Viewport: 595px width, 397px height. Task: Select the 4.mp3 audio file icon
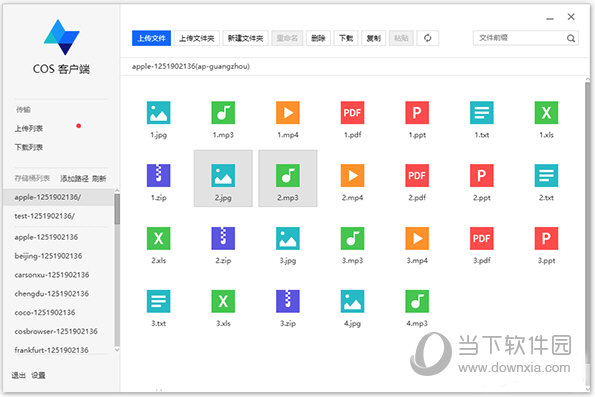(417, 301)
